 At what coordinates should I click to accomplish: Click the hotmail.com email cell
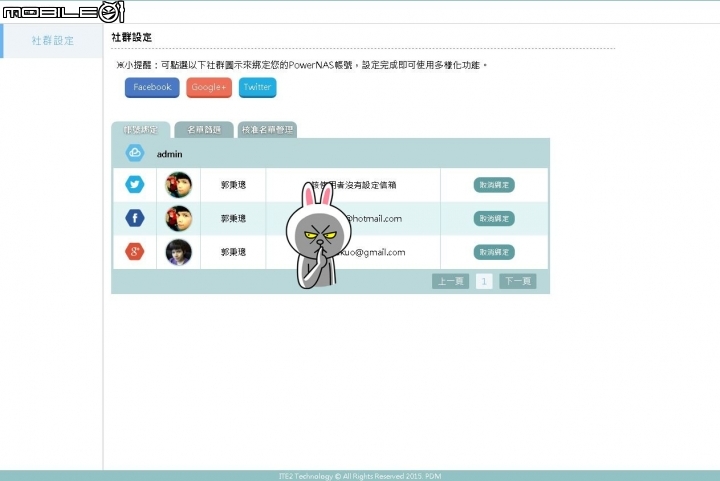pos(353,218)
